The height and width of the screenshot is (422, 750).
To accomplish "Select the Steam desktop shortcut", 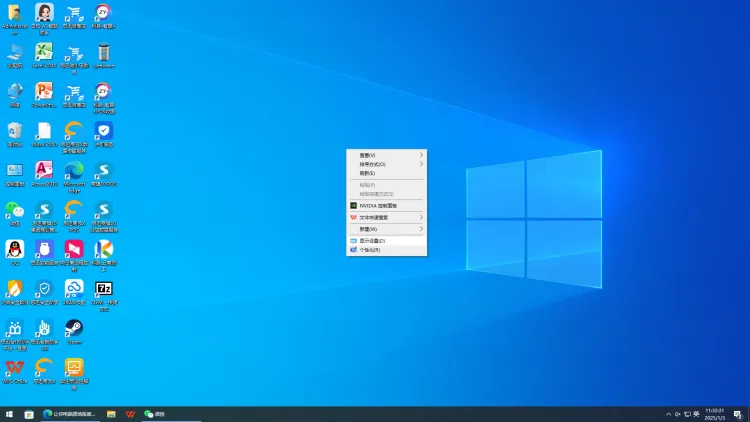I will click(74, 332).
